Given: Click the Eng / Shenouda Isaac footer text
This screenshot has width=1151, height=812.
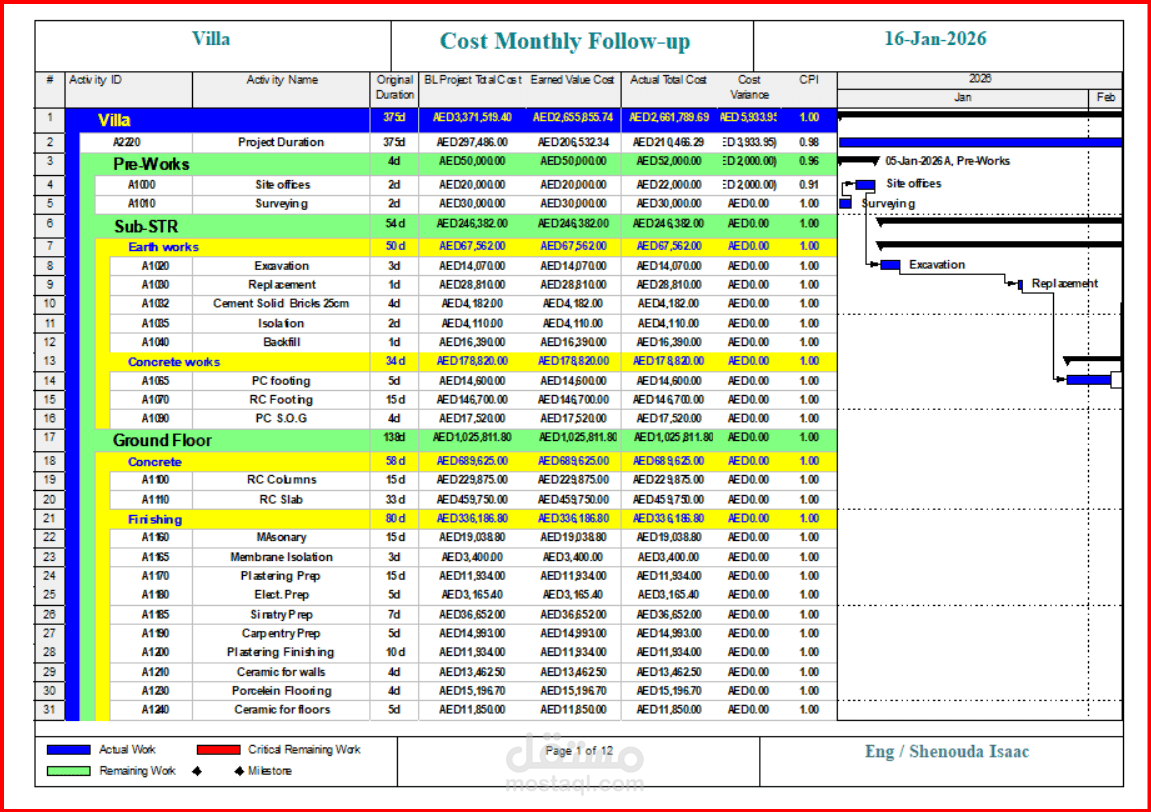Looking at the screenshot, I should (x=946, y=750).
